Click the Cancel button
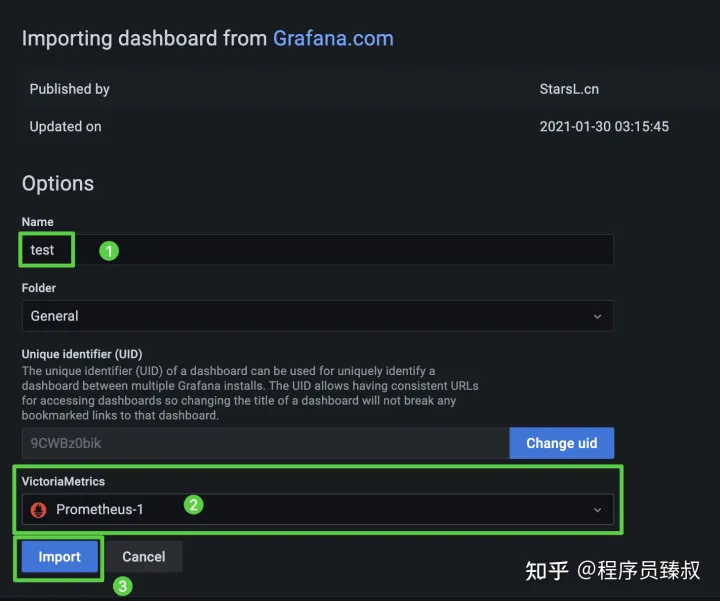The width and height of the screenshot is (720, 601). click(x=144, y=556)
